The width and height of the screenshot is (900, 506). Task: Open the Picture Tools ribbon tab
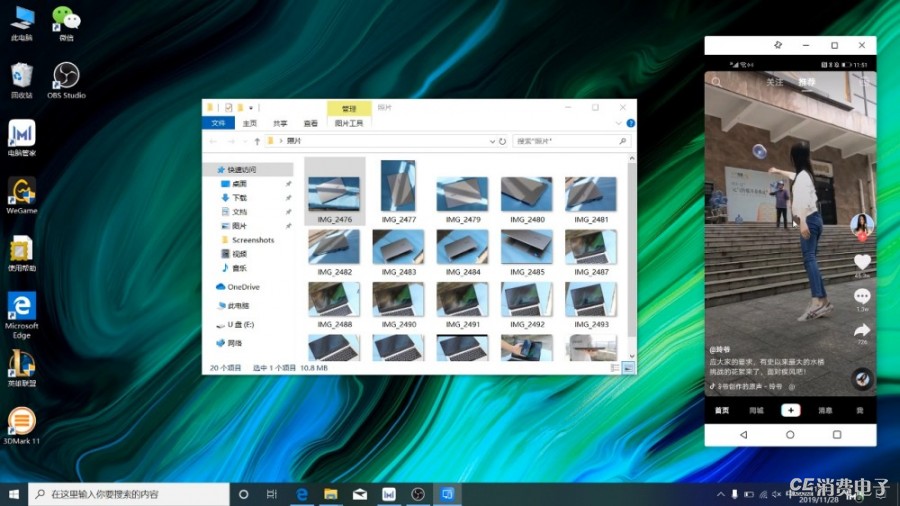pos(349,123)
